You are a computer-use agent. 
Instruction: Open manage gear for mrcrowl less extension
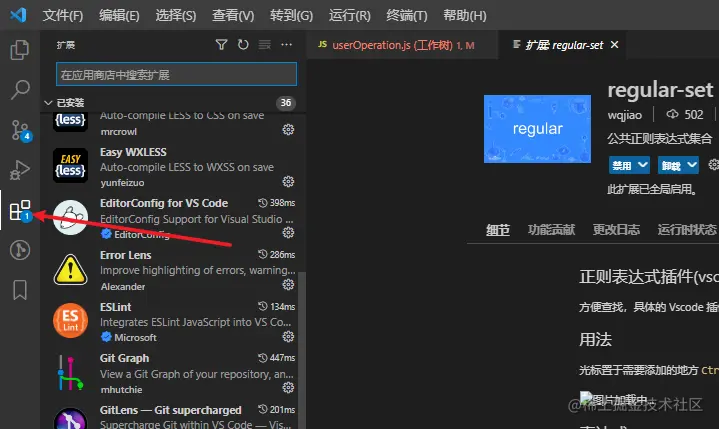tap(288, 130)
